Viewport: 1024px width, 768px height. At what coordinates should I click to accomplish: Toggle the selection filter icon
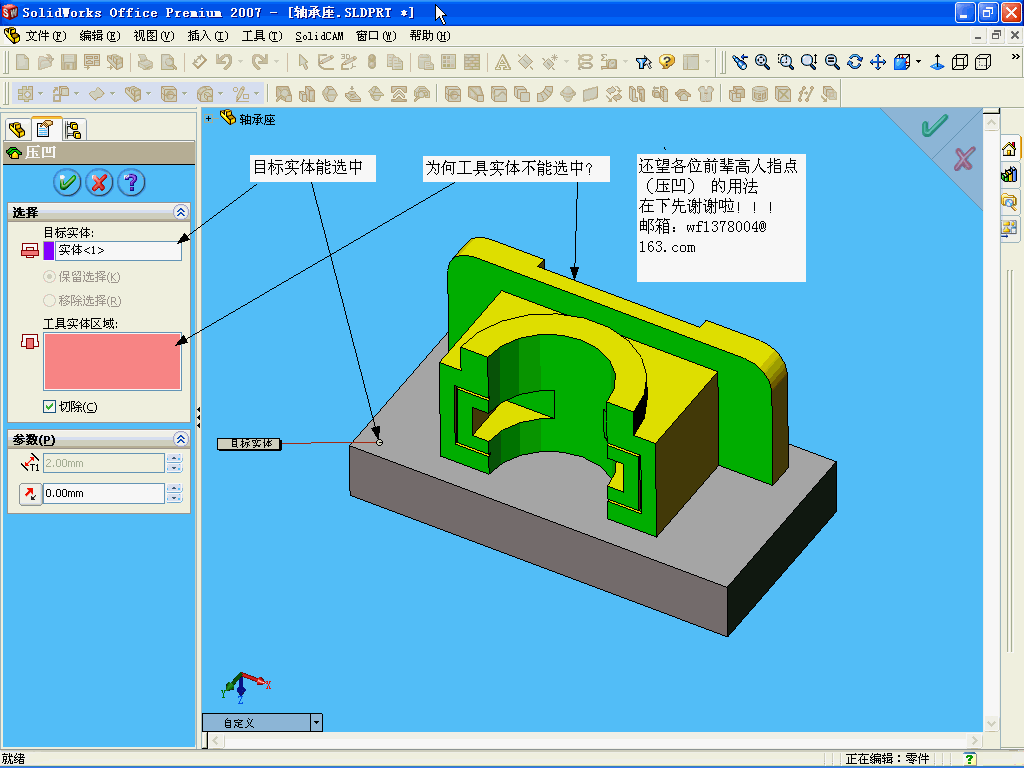click(643, 62)
